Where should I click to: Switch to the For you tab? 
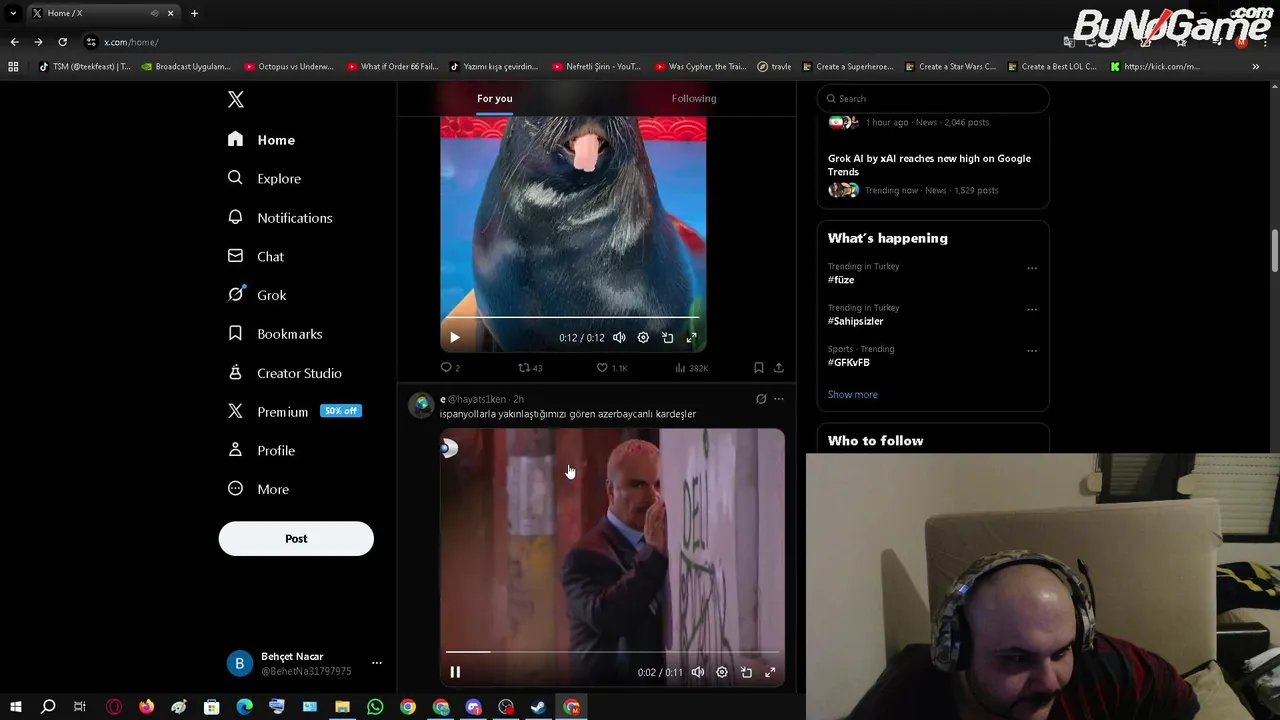(x=494, y=98)
